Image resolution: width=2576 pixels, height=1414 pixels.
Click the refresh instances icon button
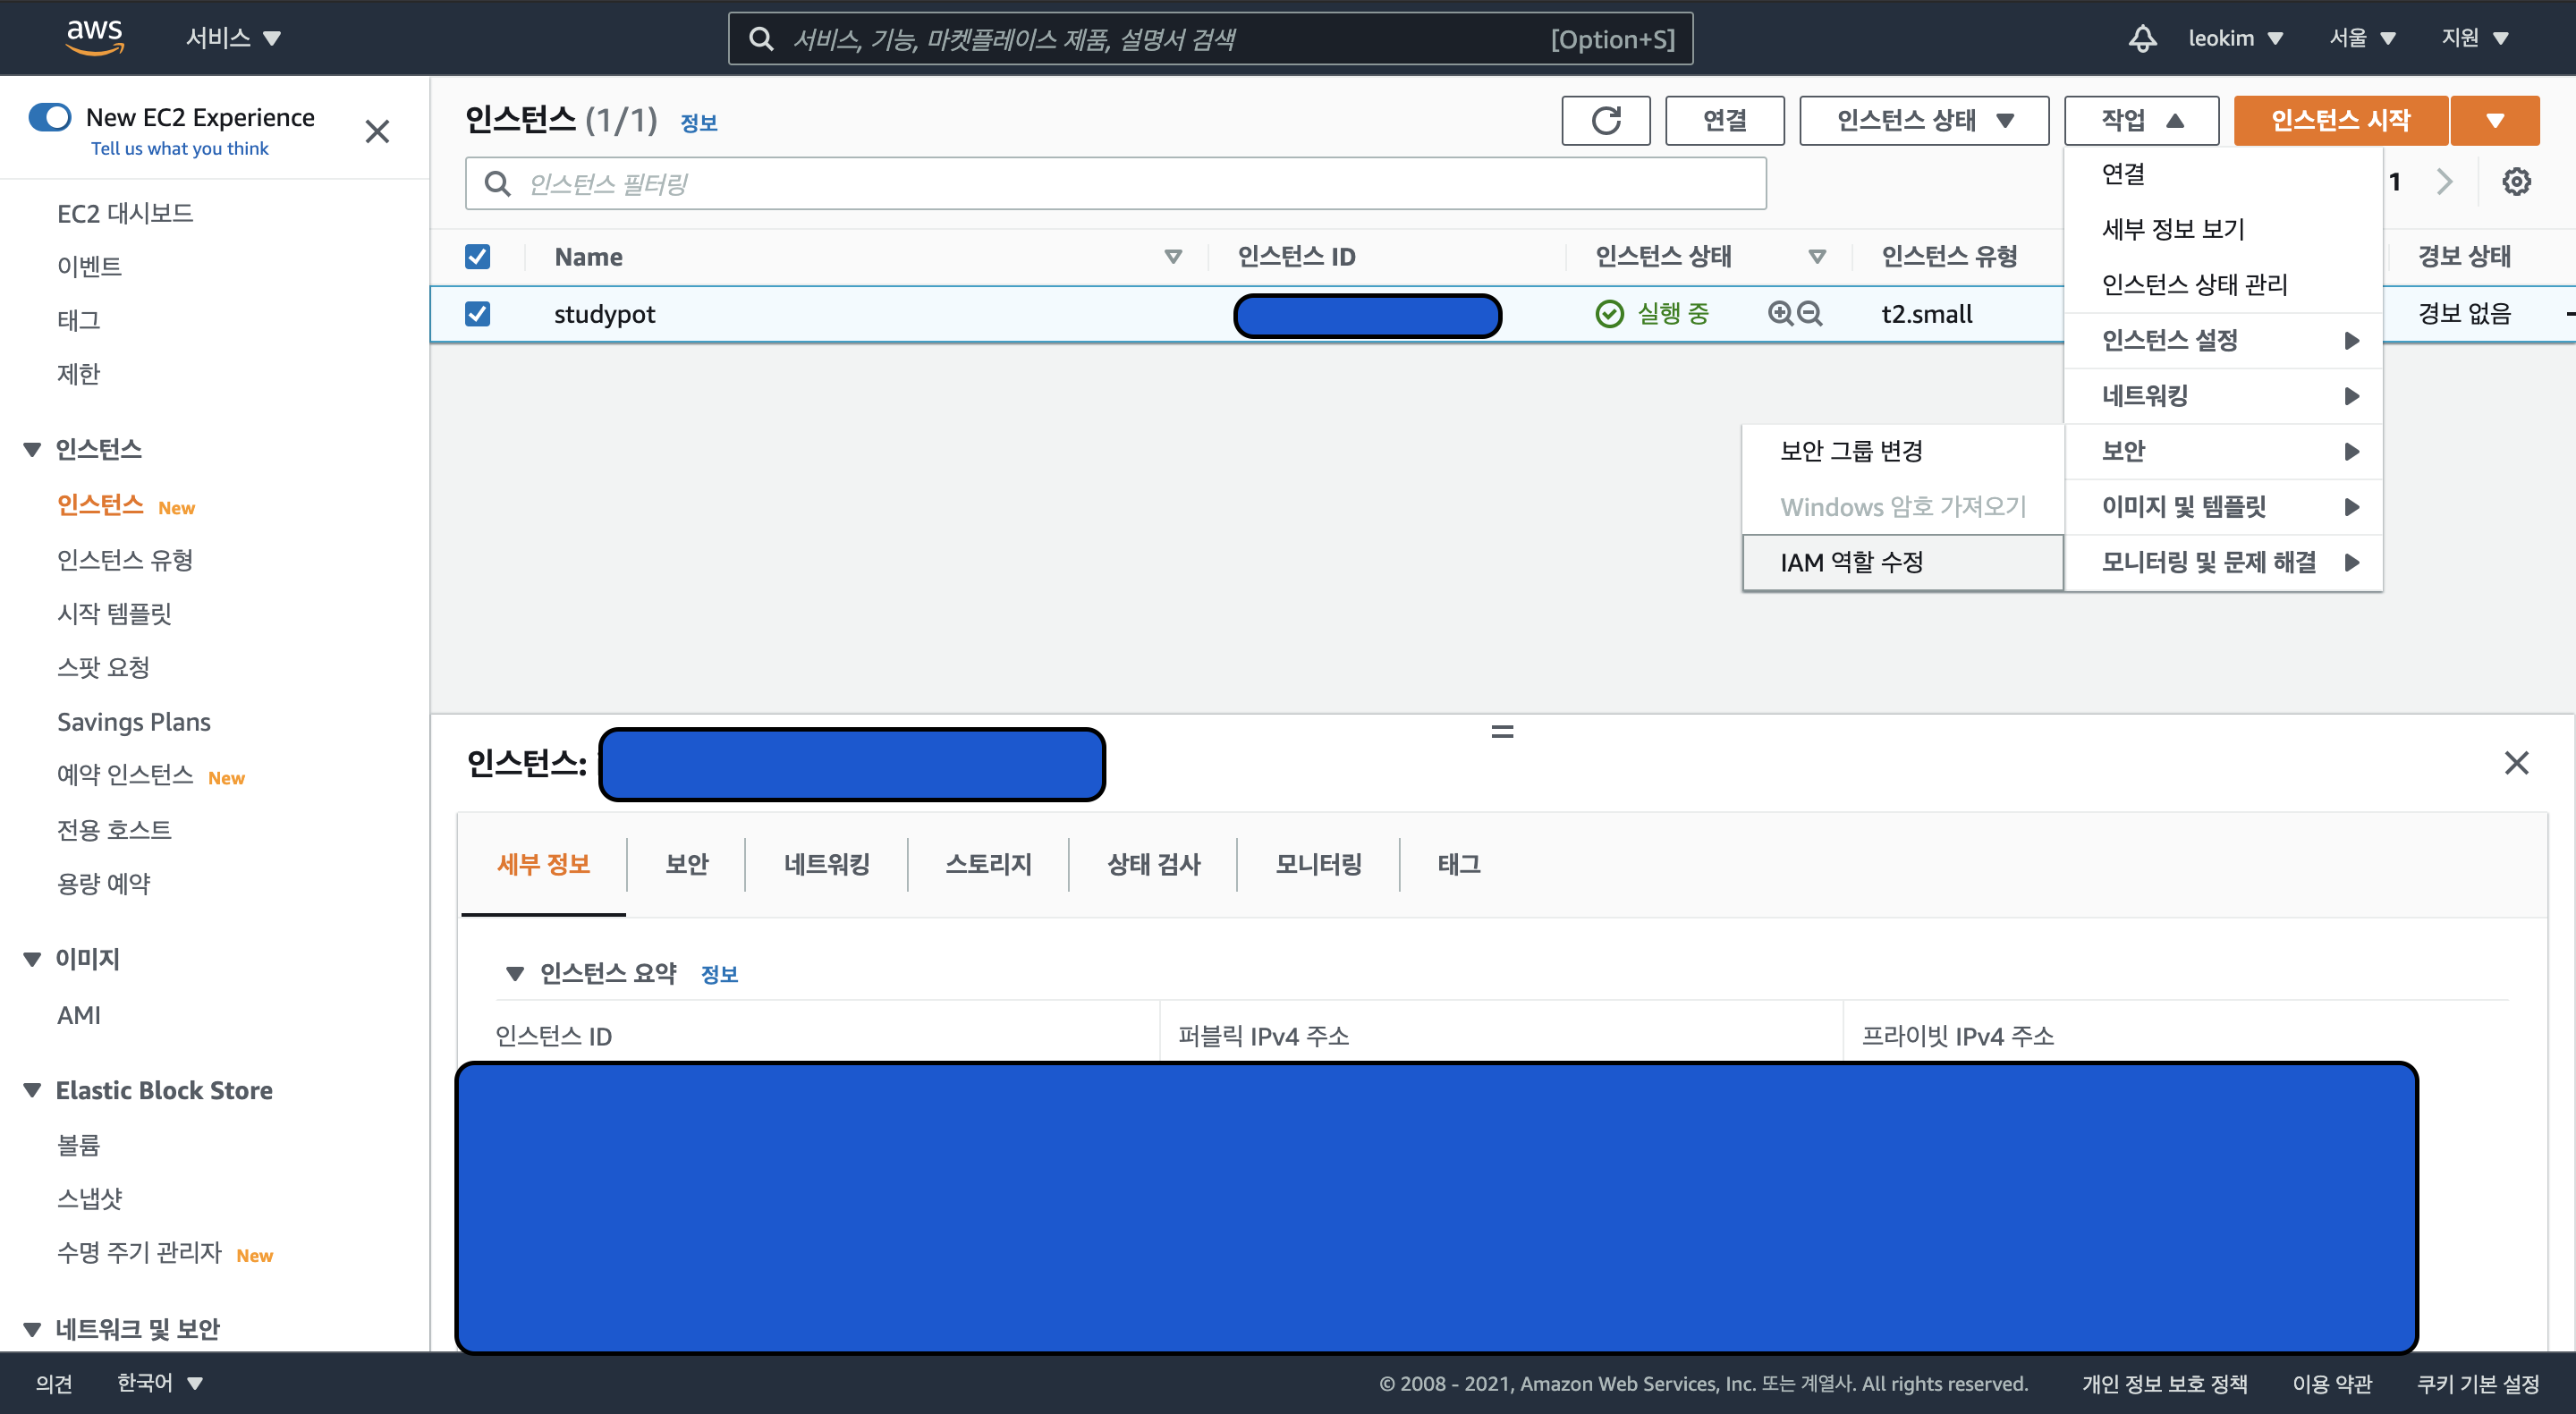1605,120
